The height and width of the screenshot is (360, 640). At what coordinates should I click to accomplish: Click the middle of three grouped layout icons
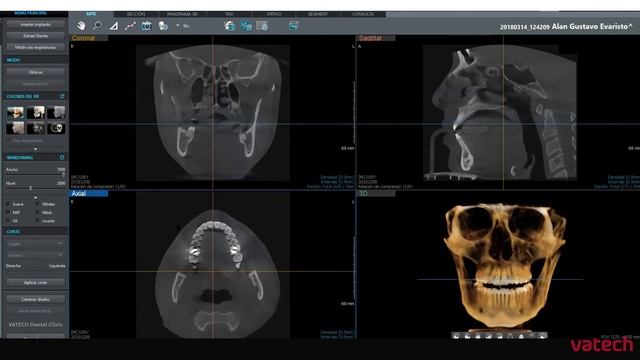246,26
